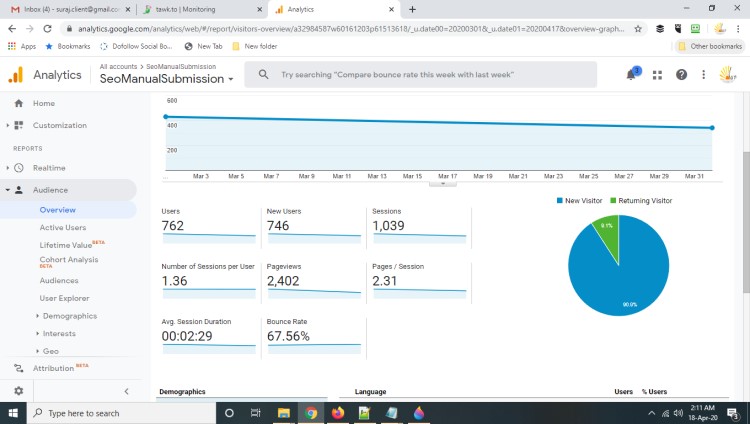Click the blue New Visitor legend swatch
The width and height of the screenshot is (750, 424).
[560, 201]
